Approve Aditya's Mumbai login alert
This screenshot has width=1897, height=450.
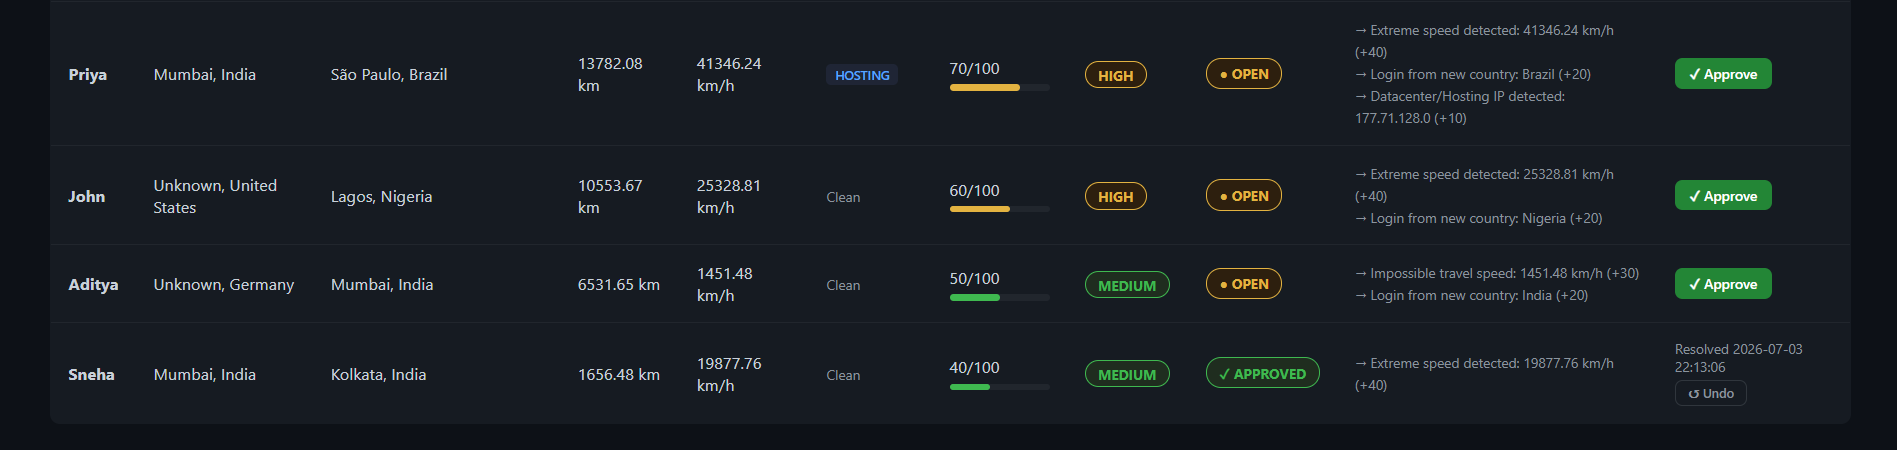[x=1723, y=284]
